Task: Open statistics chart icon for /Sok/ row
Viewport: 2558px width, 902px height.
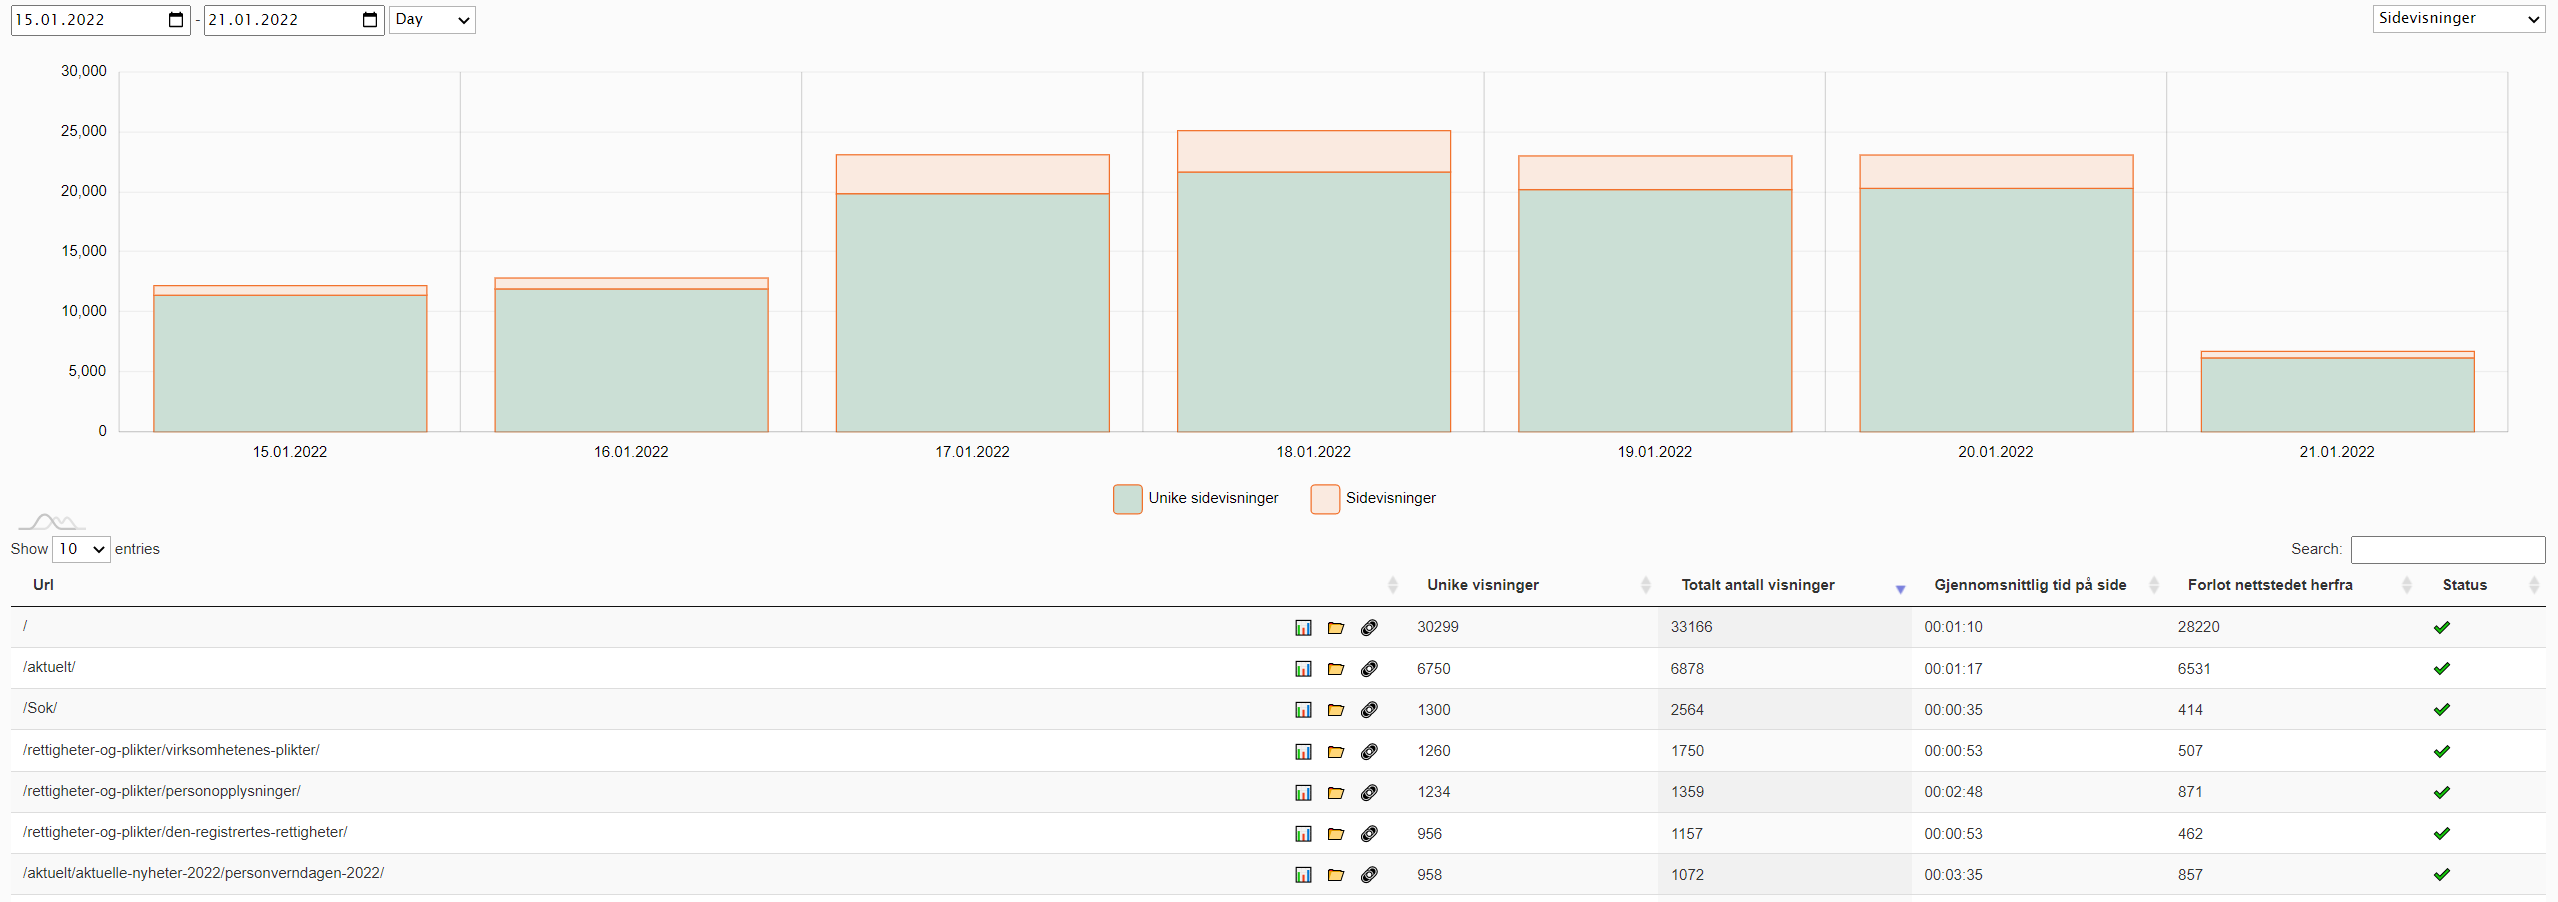Action: click(x=1303, y=710)
